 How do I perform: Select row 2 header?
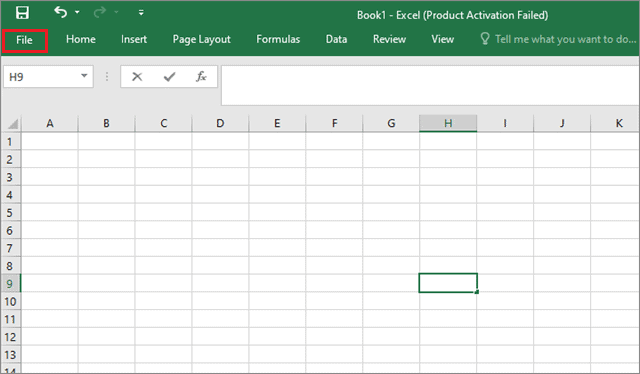click(x=10, y=159)
